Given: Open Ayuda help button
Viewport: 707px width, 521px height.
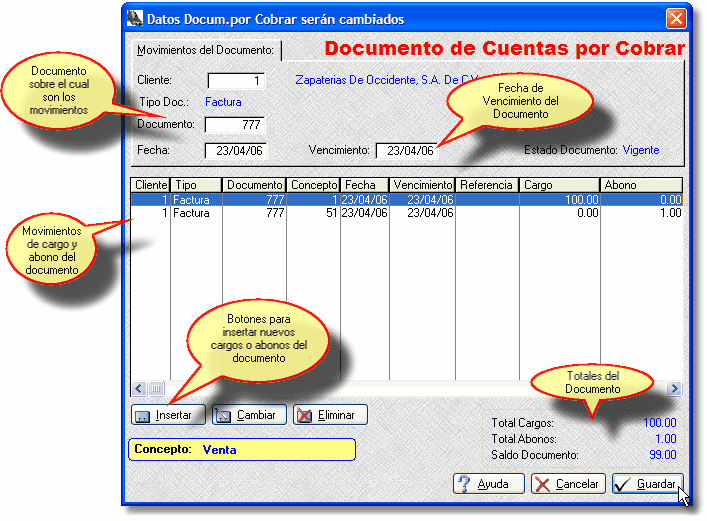Looking at the screenshot, I should [x=488, y=484].
